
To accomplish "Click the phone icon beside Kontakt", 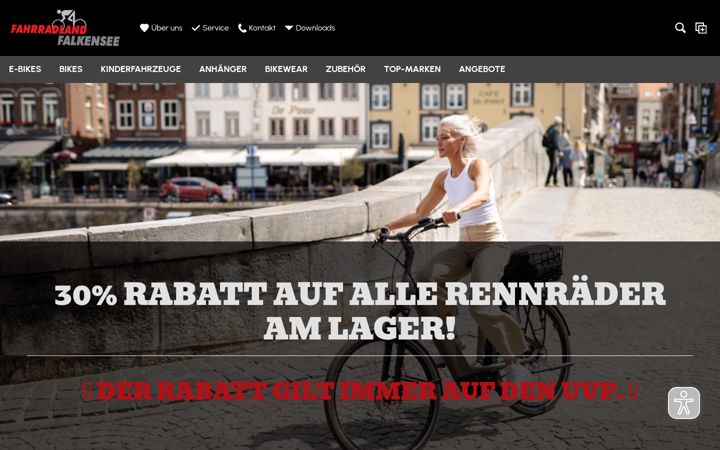I will [242, 28].
